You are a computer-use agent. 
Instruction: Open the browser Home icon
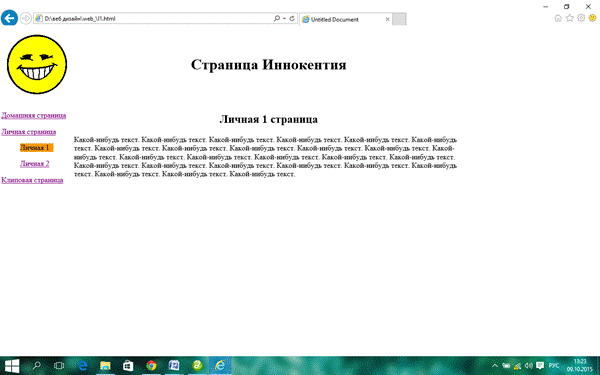pyautogui.click(x=558, y=18)
